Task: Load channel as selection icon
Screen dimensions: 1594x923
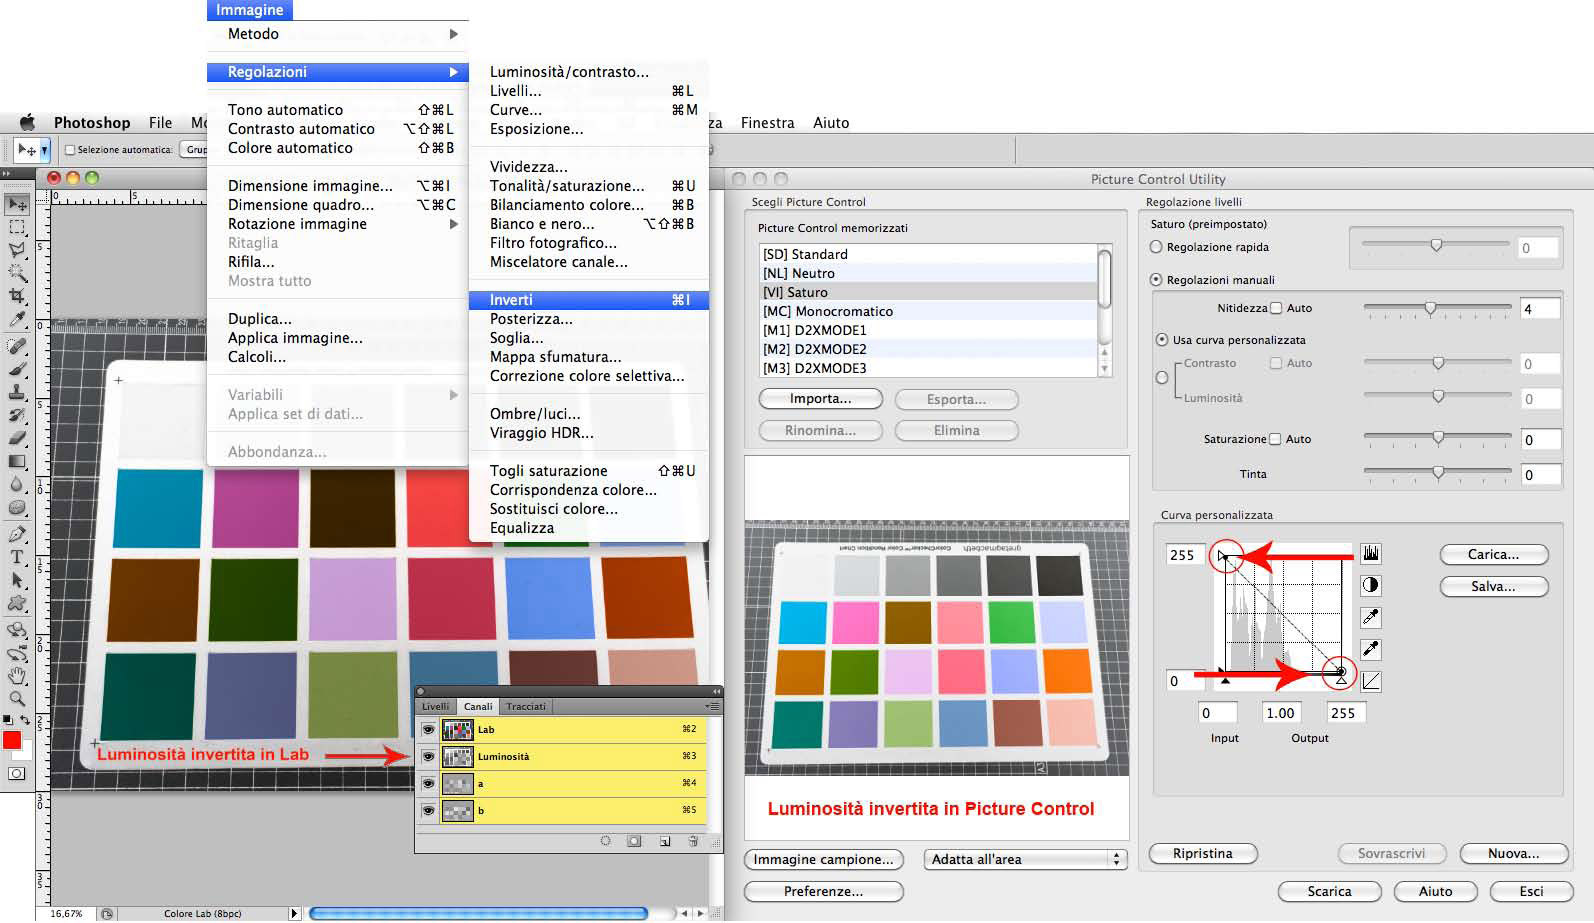Action: click(605, 841)
